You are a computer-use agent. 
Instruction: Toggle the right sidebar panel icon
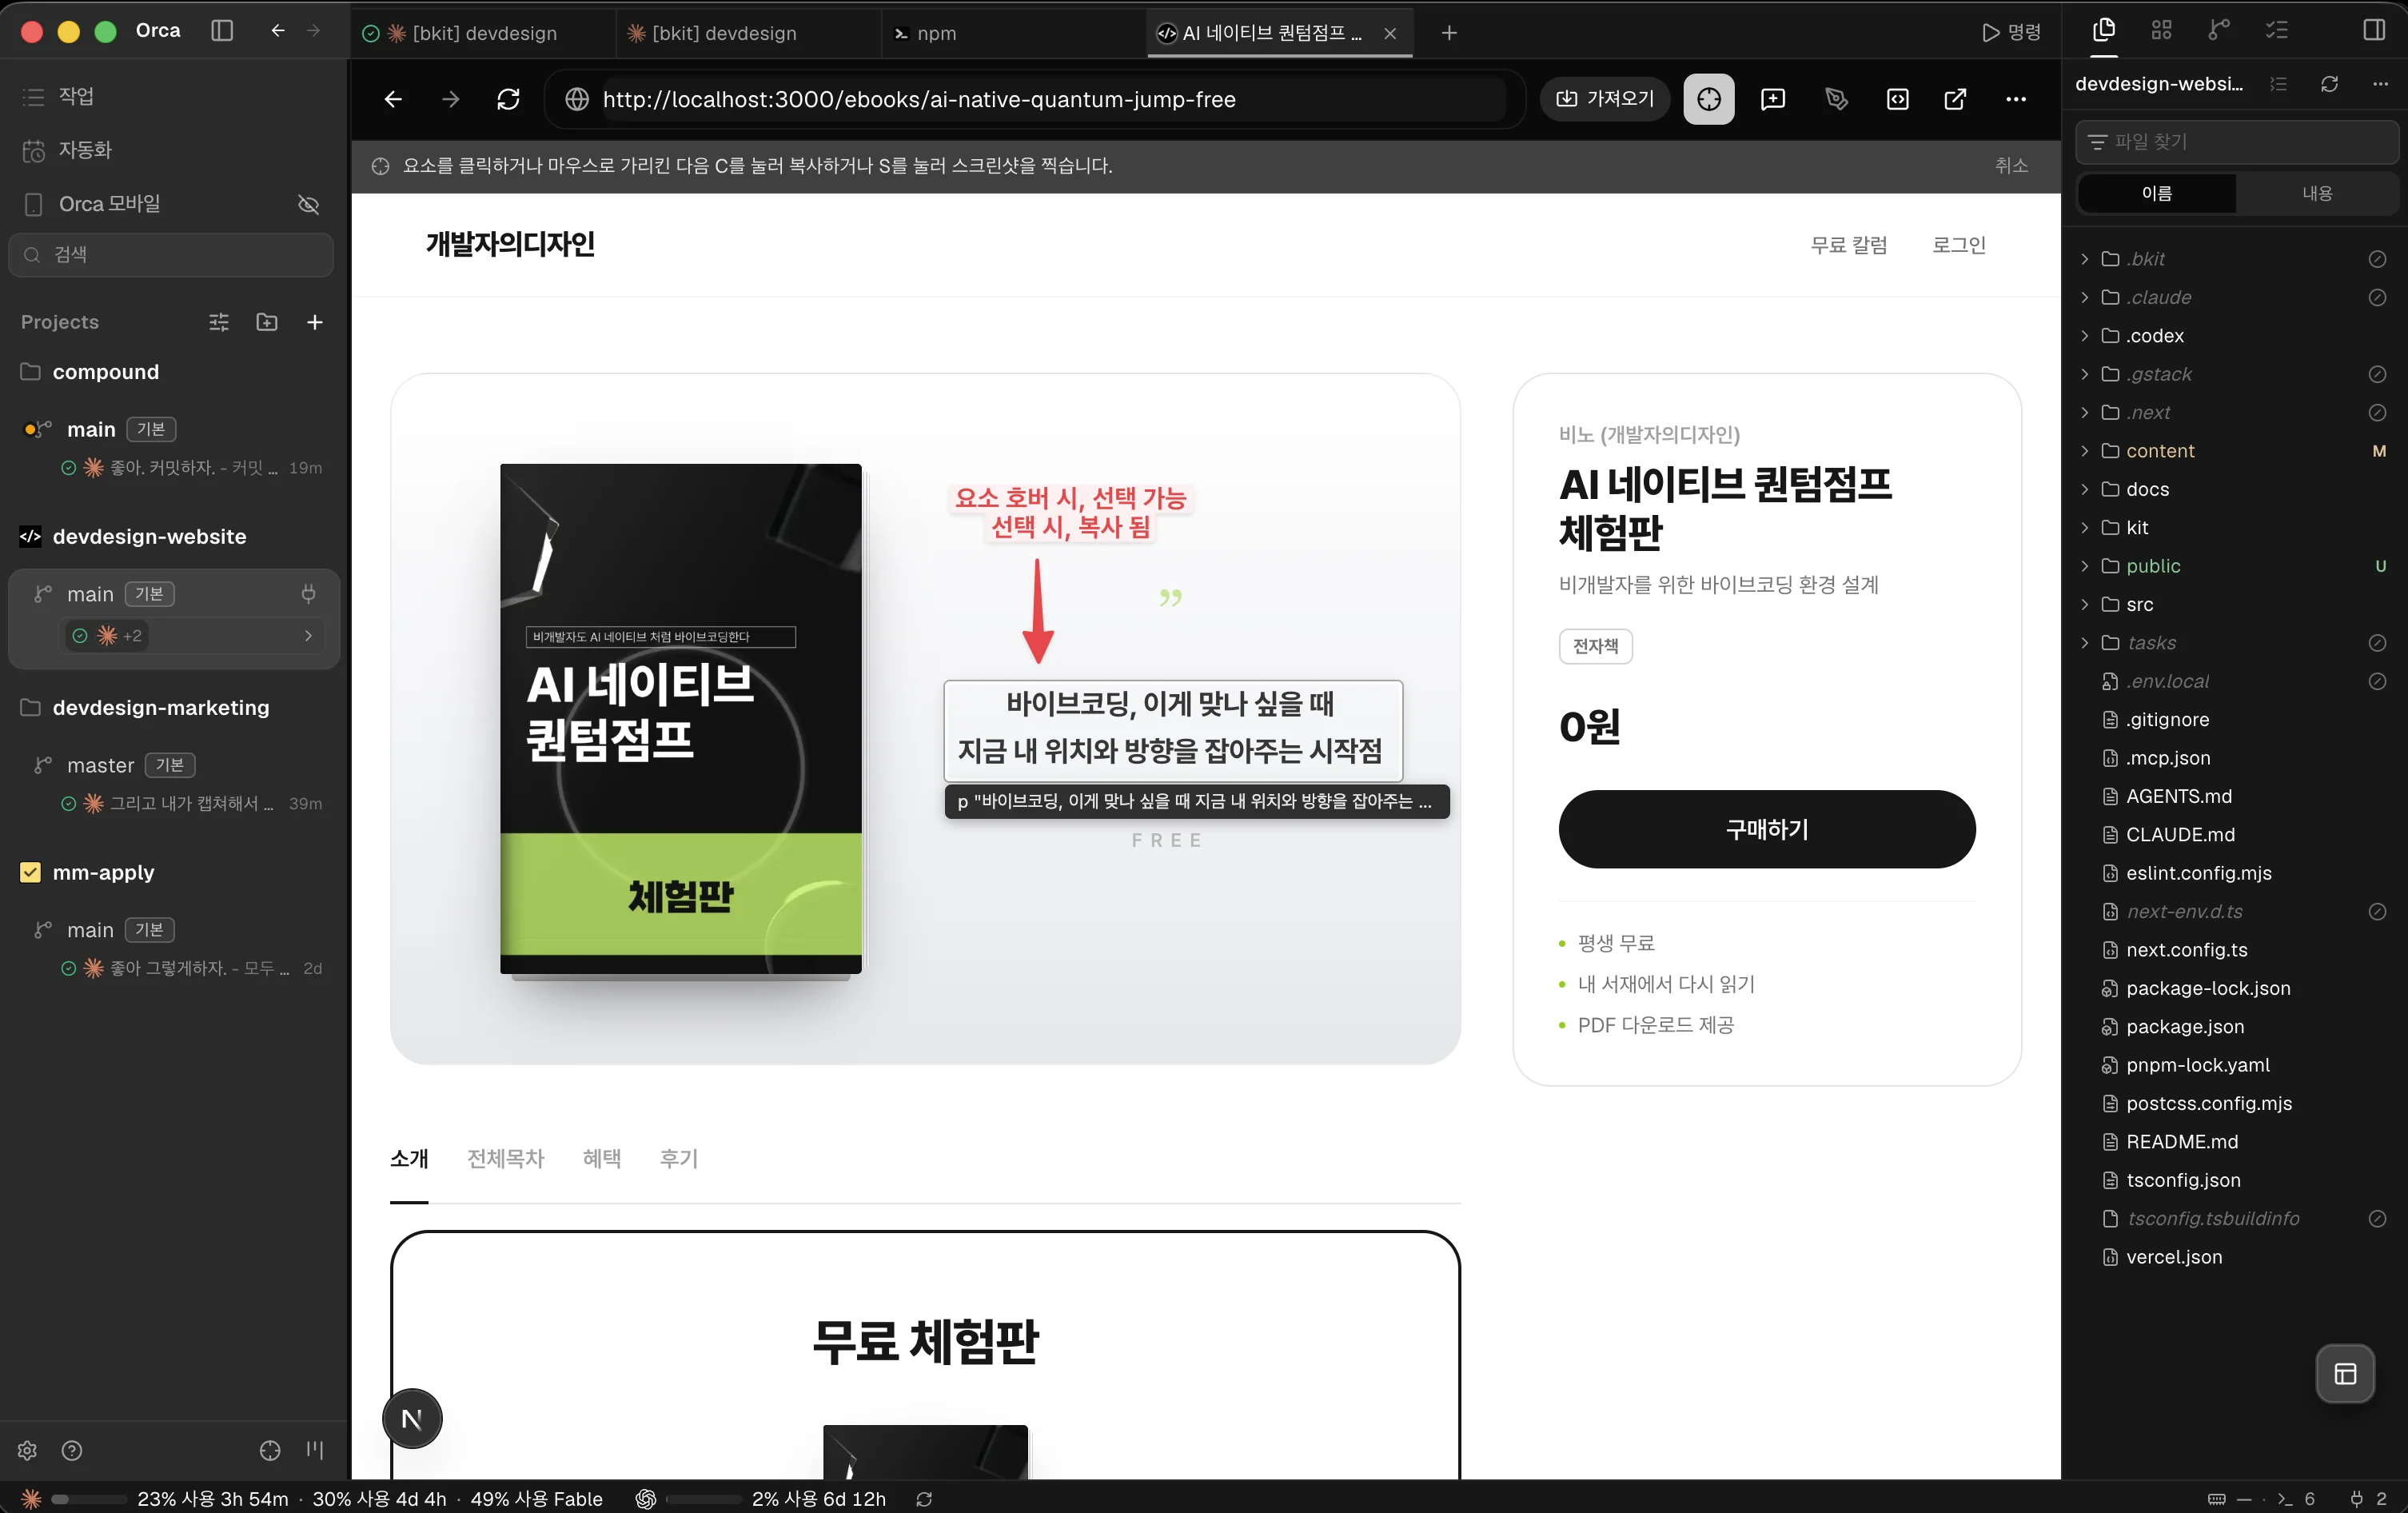coord(2374,30)
